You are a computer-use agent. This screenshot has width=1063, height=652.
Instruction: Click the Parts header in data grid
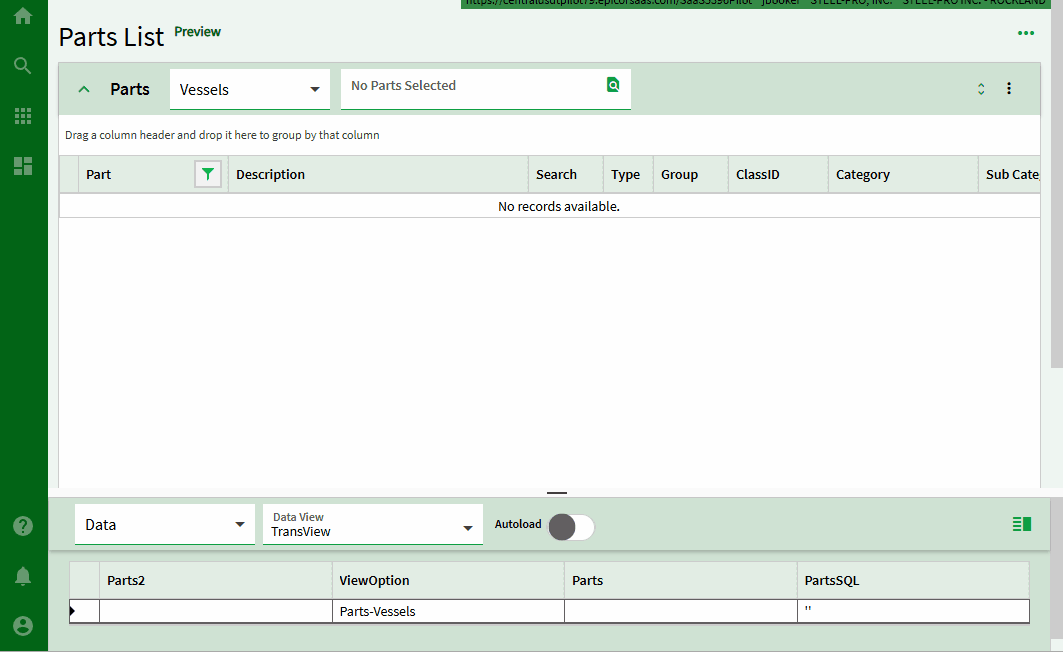(681, 581)
